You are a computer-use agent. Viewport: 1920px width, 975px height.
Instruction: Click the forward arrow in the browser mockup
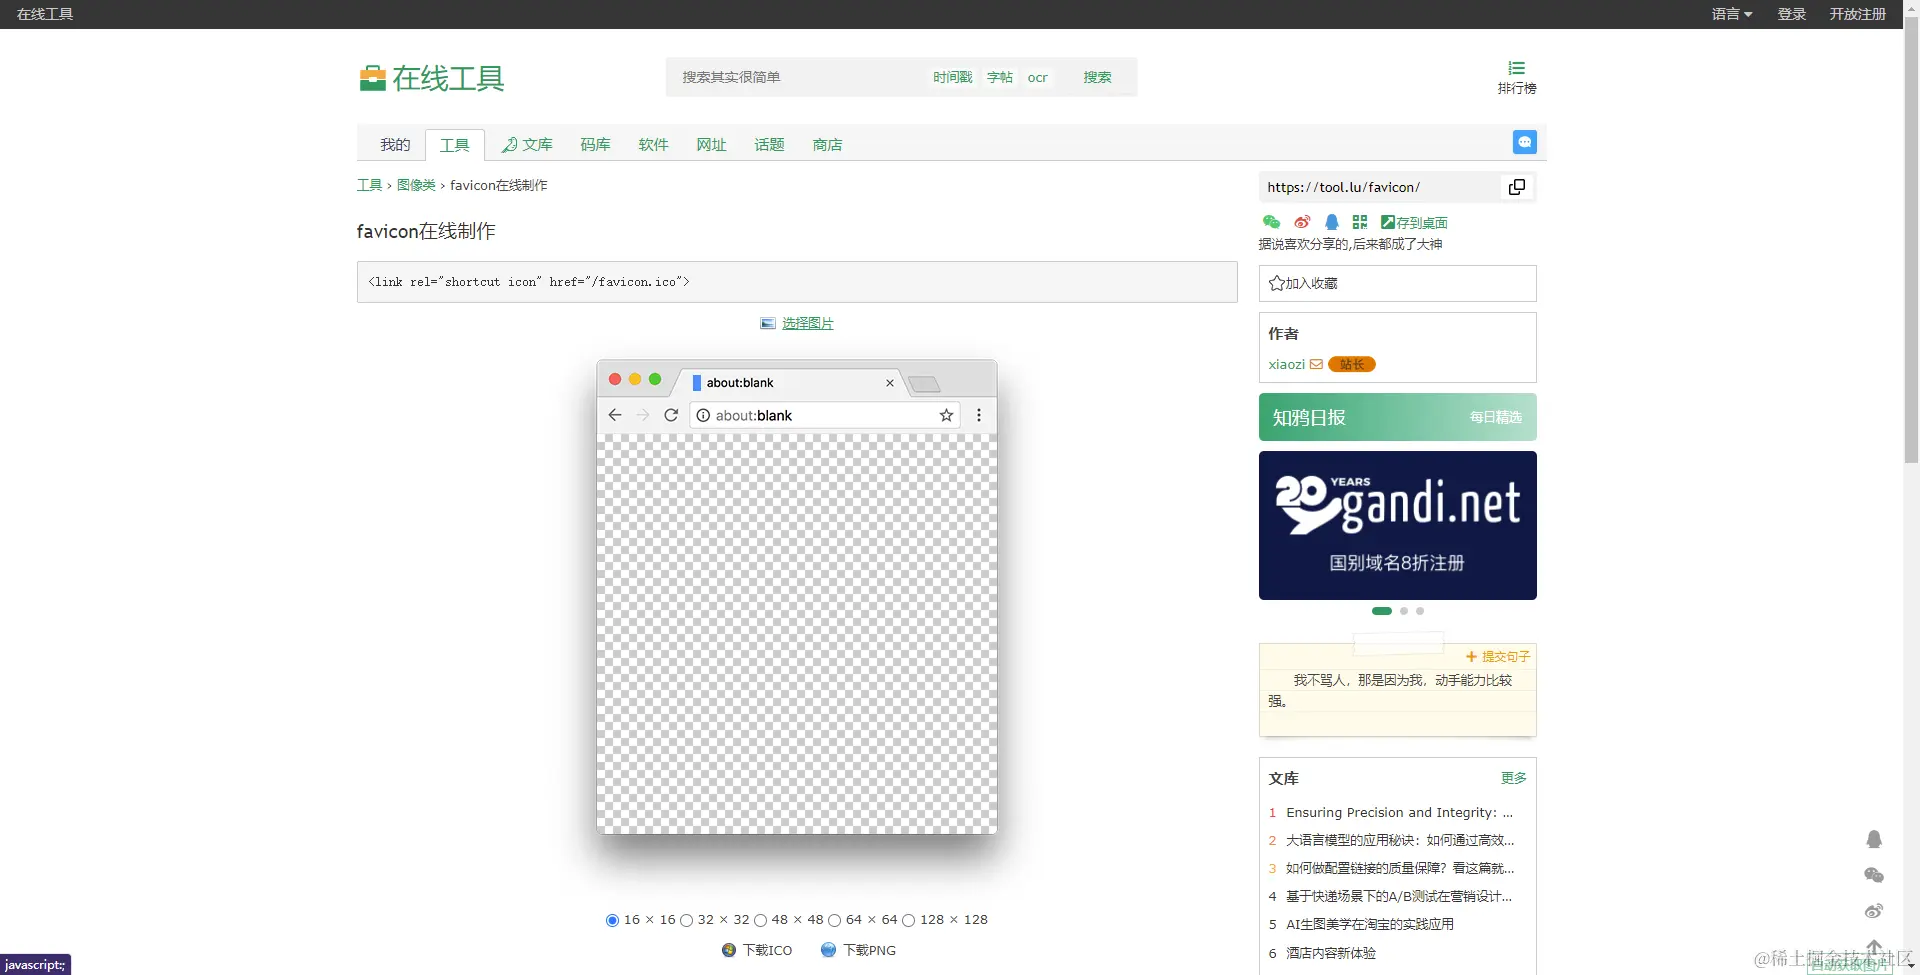tap(643, 415)
